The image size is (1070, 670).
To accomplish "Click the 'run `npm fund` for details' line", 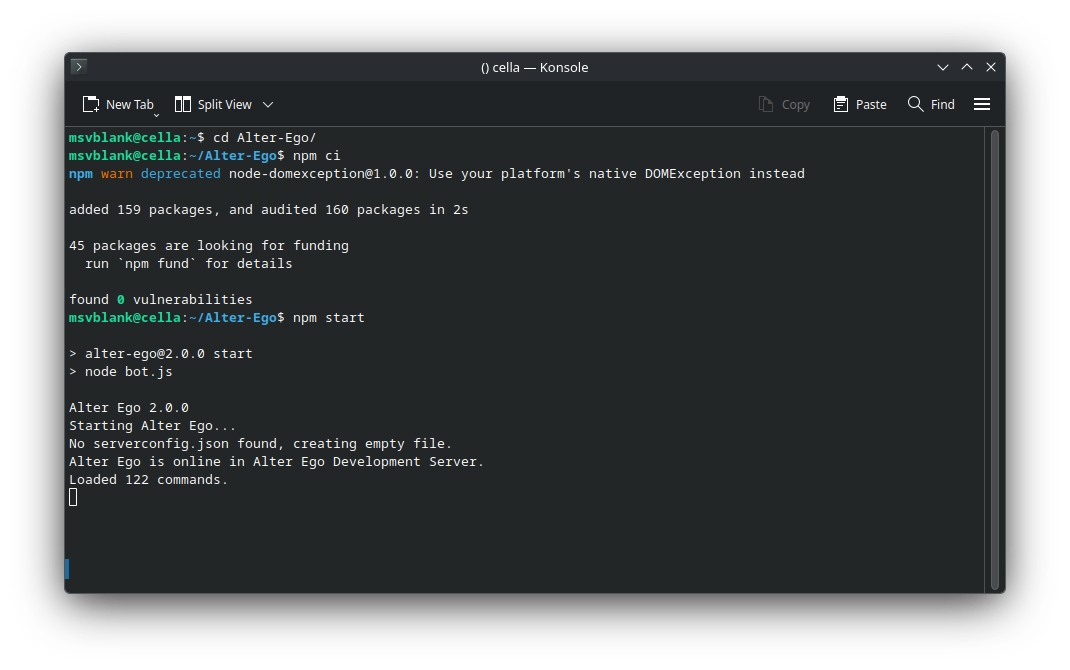I will [x=188, y=263].
